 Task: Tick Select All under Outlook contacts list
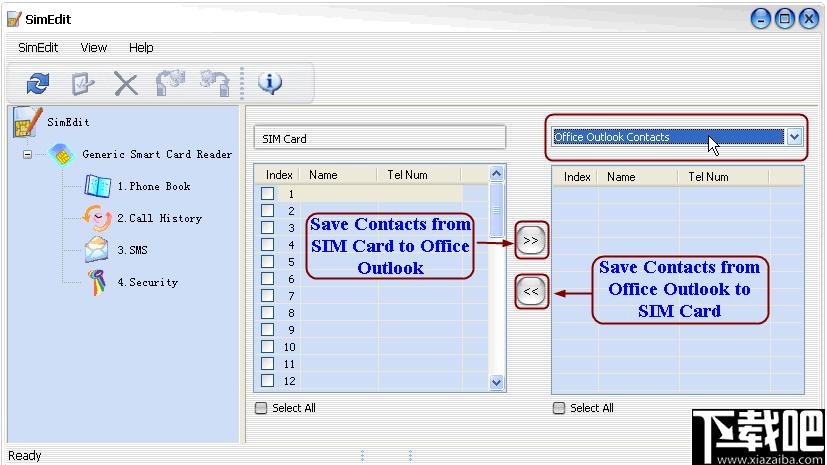[x=559, y=408]
